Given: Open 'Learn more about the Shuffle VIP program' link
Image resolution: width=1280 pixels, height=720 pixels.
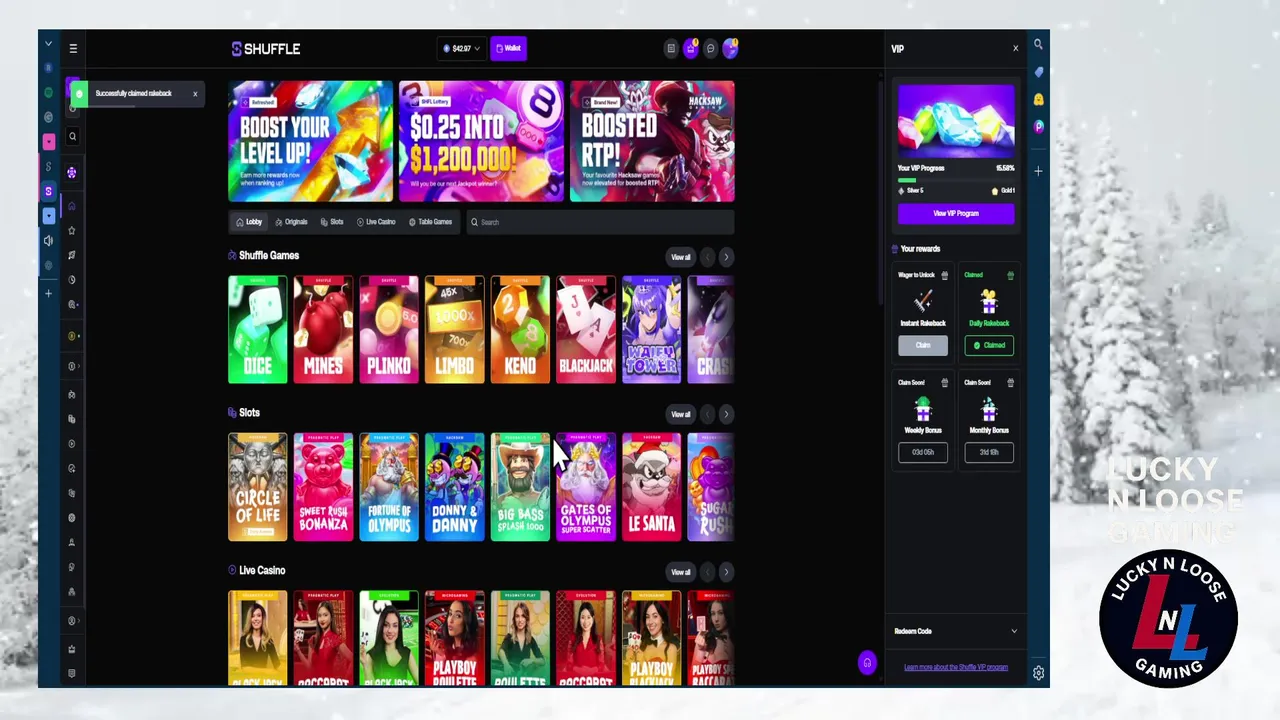Looking at the screenshot, I should pos(956,667).
